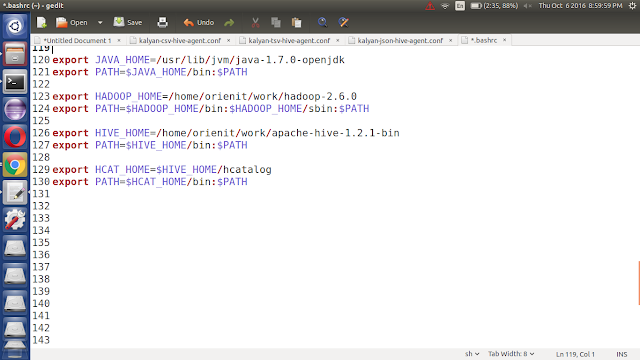Open Opera browser from launcher
The height and width of the screenshot is (360, 640).
(x=15, y=137)
